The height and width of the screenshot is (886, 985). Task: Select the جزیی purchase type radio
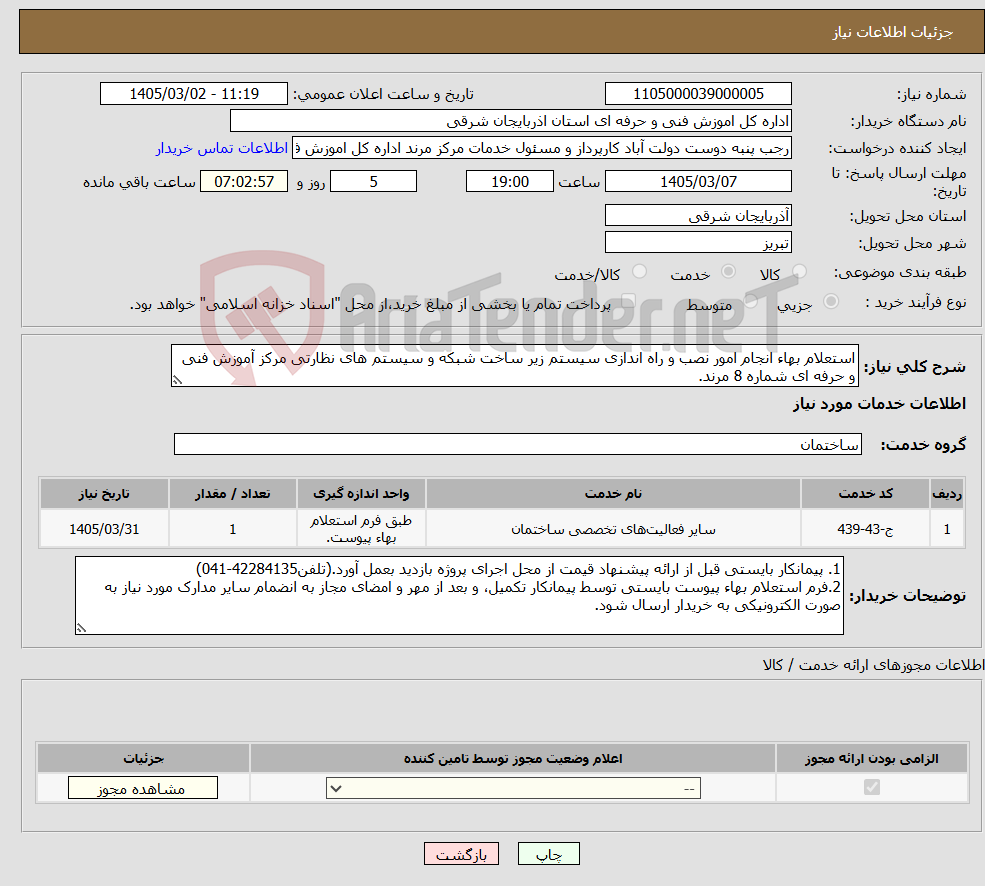click(x=830, y=302)
